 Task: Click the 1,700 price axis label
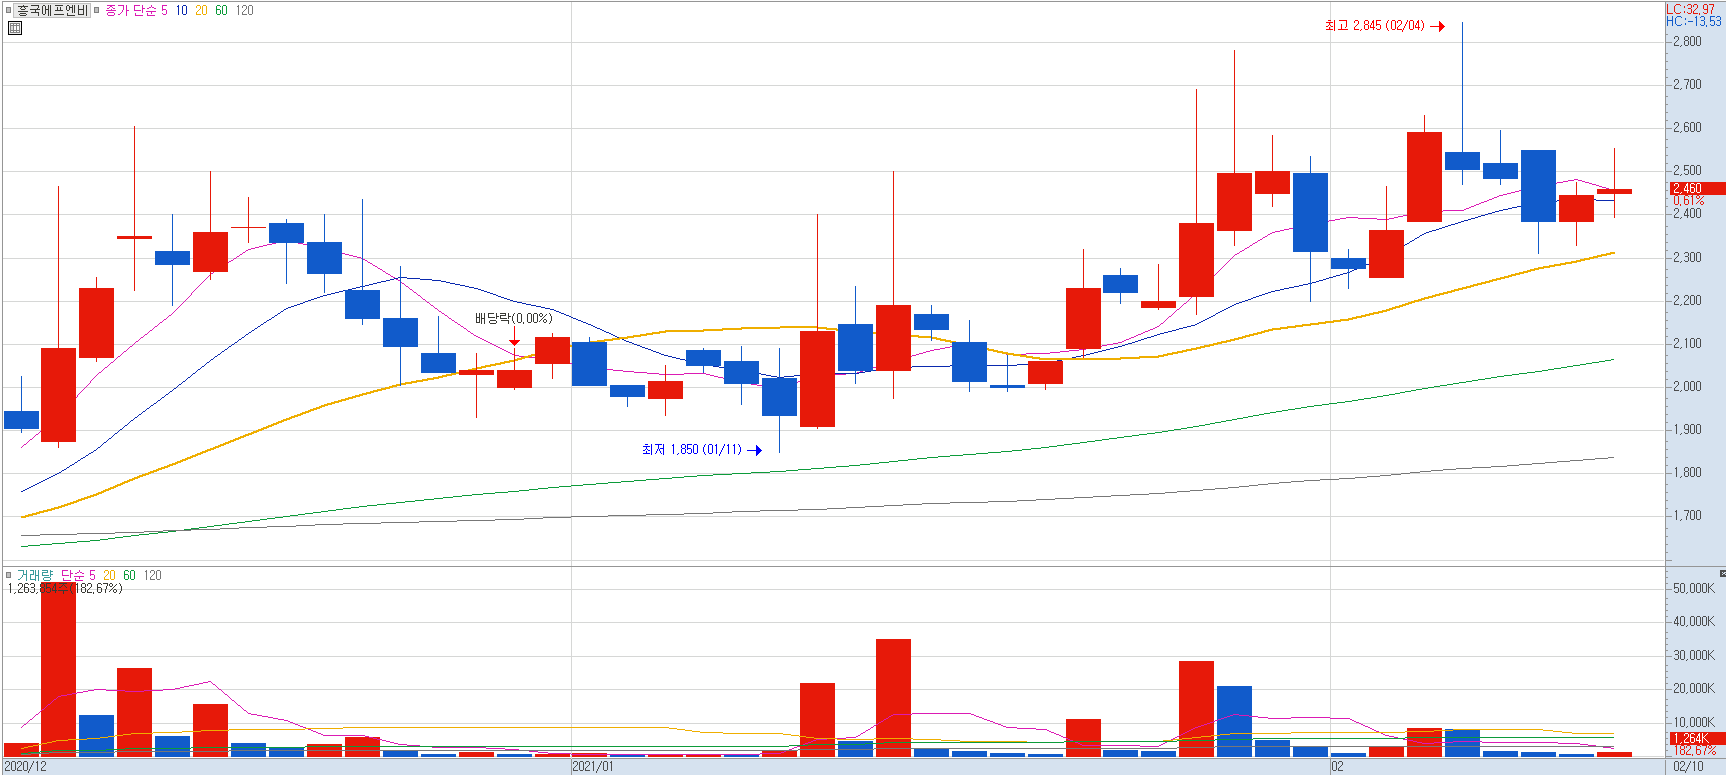tap(1687, 516)
